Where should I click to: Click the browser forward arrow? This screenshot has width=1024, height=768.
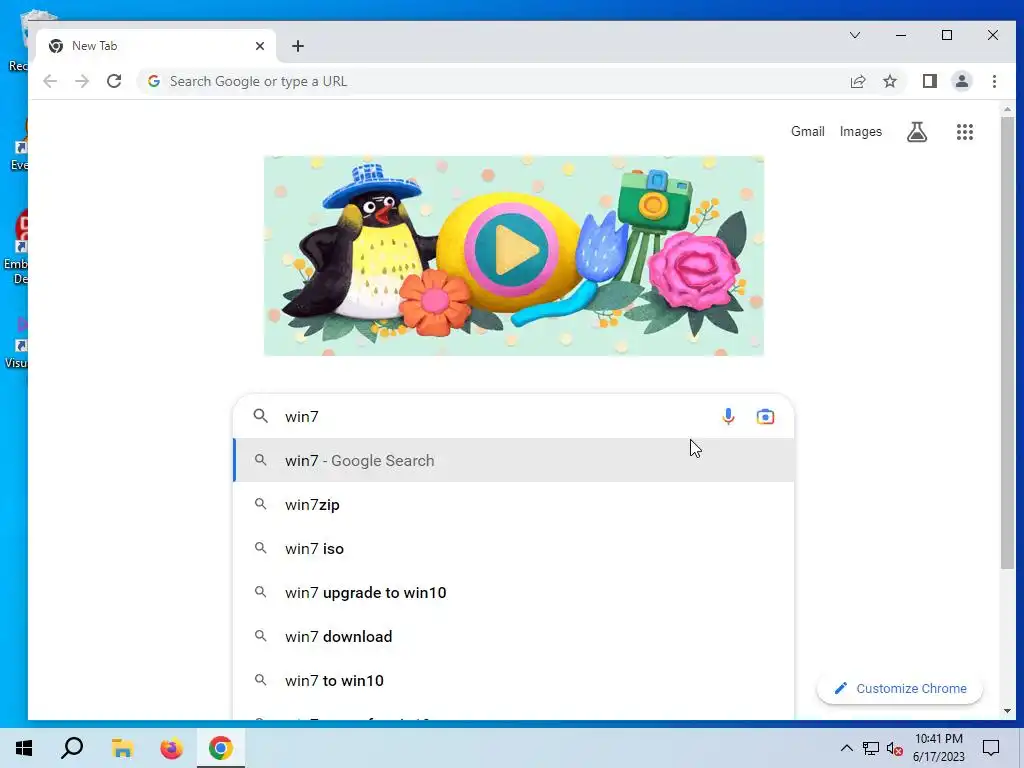point(82,81)
